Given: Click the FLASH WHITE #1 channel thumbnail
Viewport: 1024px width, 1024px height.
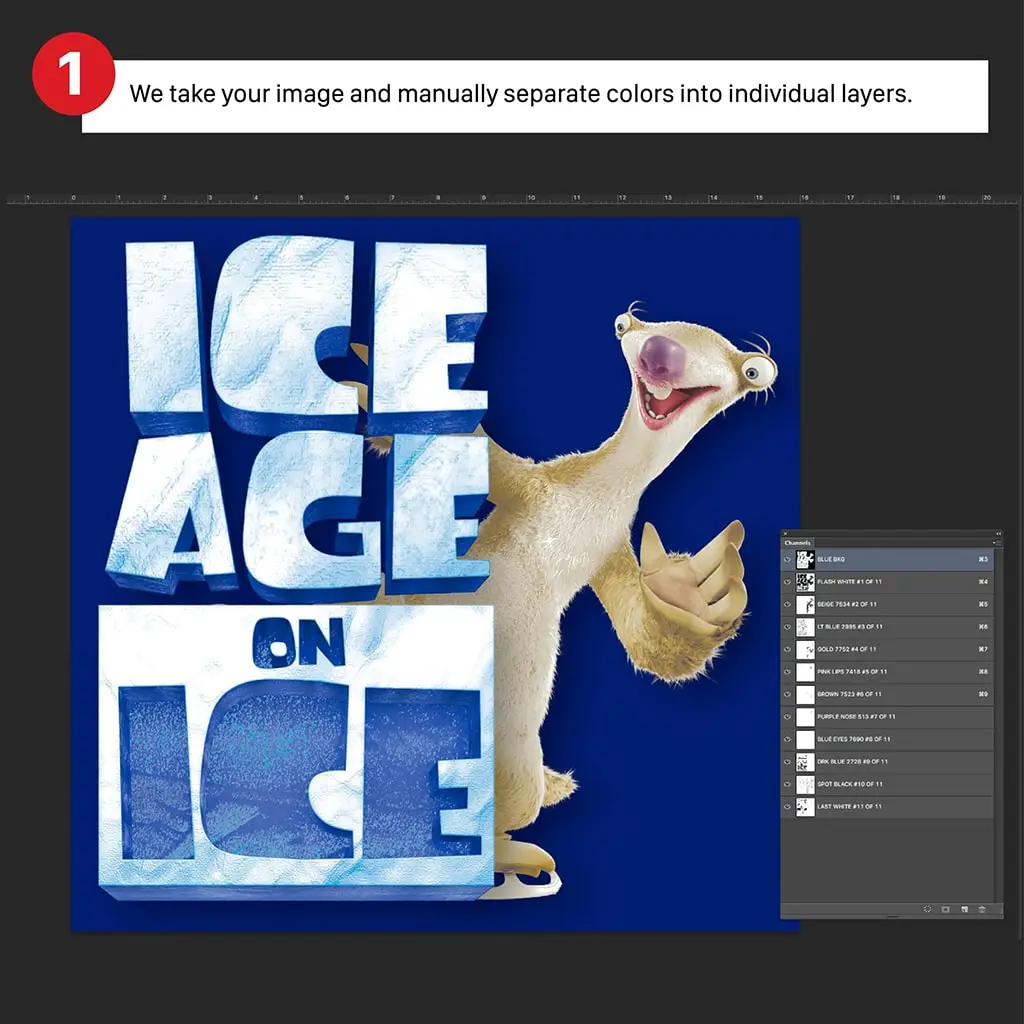Looking at the screenshot, I should click(805, 582).
